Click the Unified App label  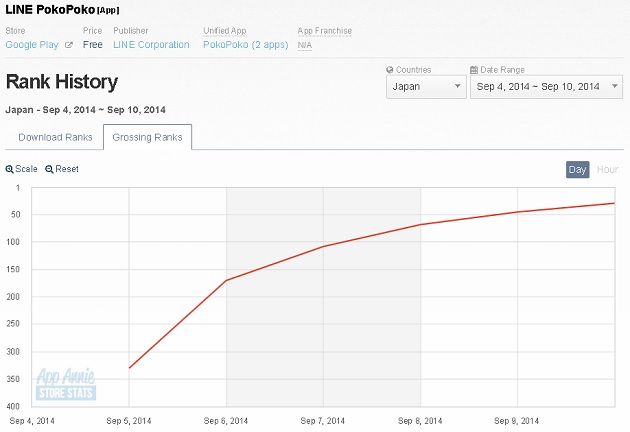[x=225, y=31]
